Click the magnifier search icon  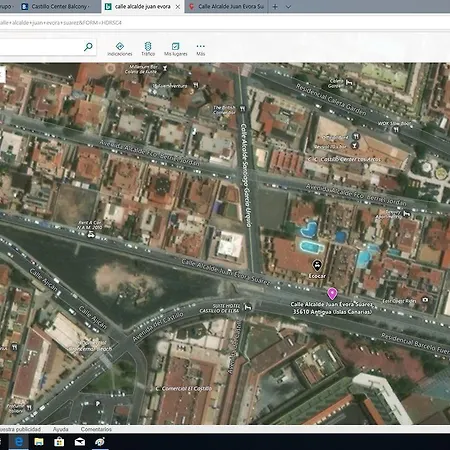pyautogui.click(x=88, y=47)
